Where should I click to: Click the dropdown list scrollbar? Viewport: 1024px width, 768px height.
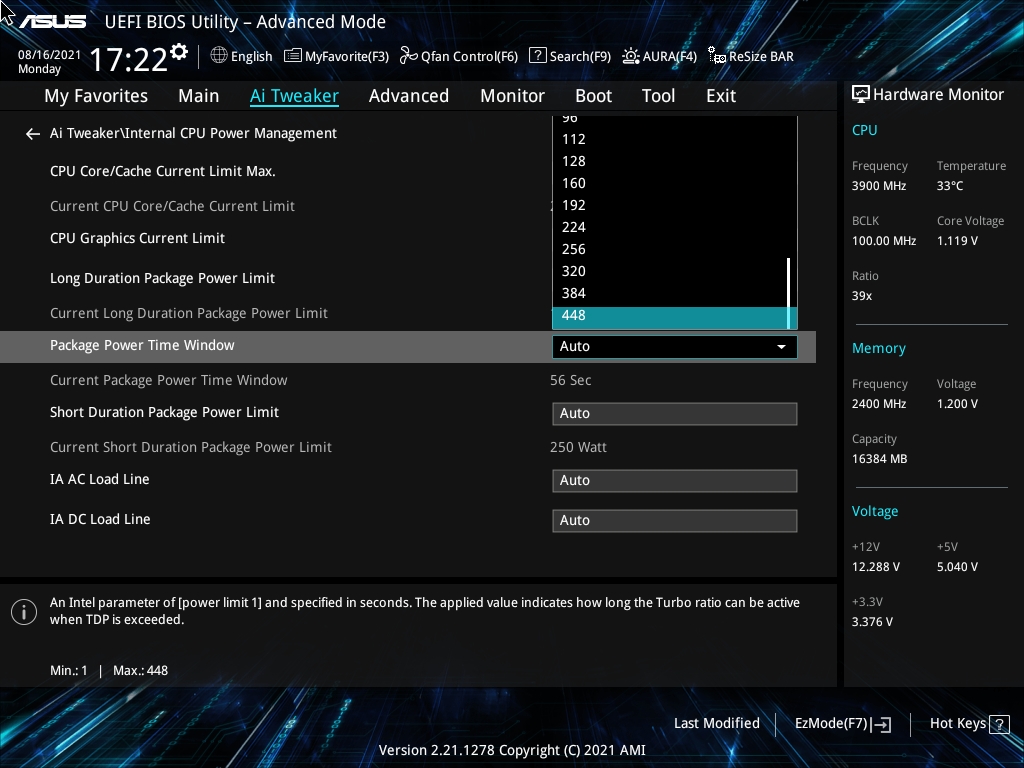pyautogui.click(x=789, y=293)
